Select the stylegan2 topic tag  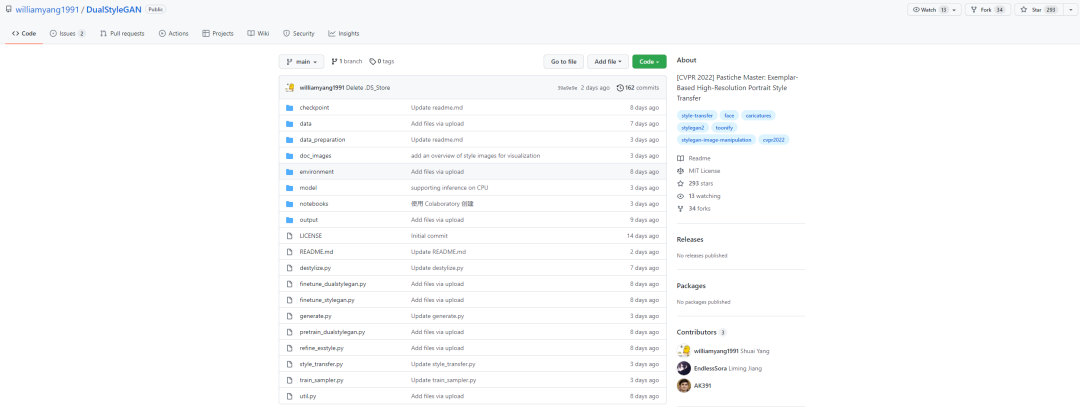pyautogui.click(x=692, y=127)
